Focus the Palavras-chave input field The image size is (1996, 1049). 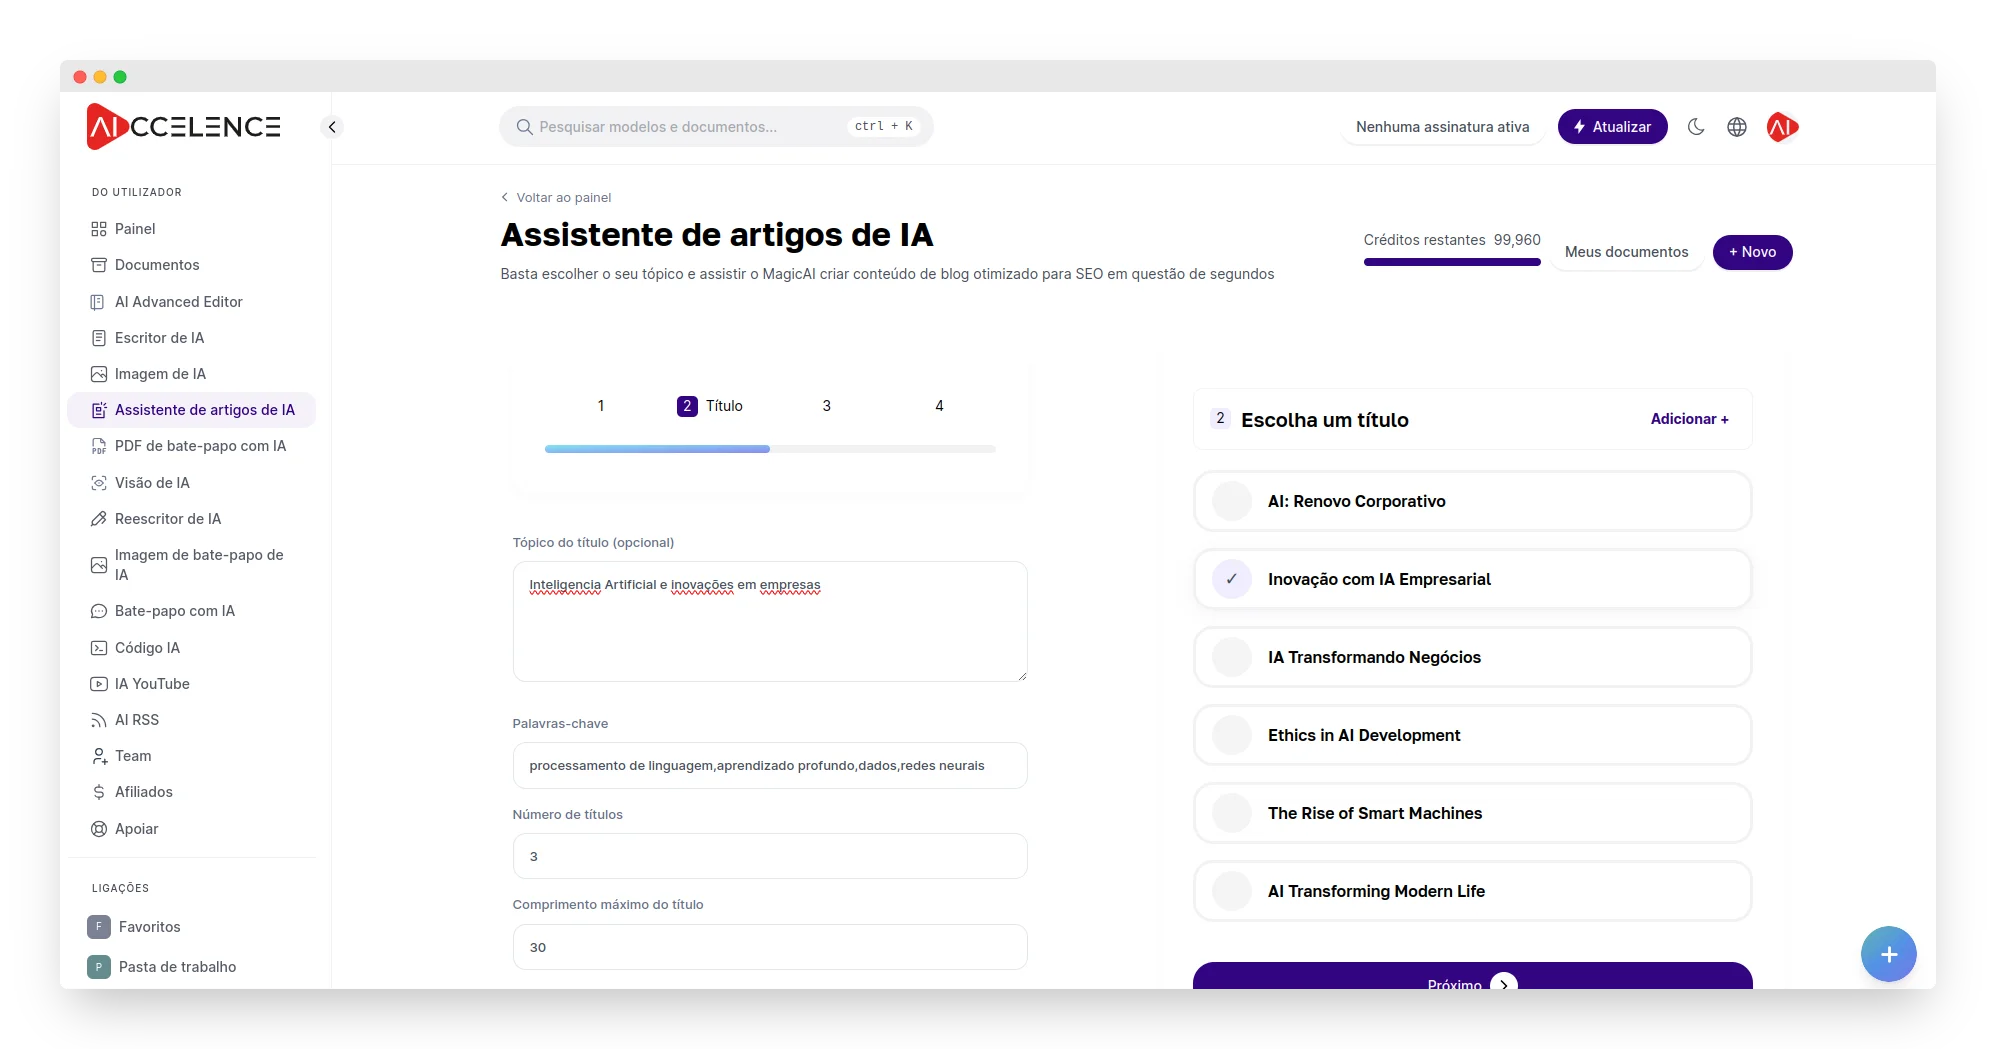(769, 766)
